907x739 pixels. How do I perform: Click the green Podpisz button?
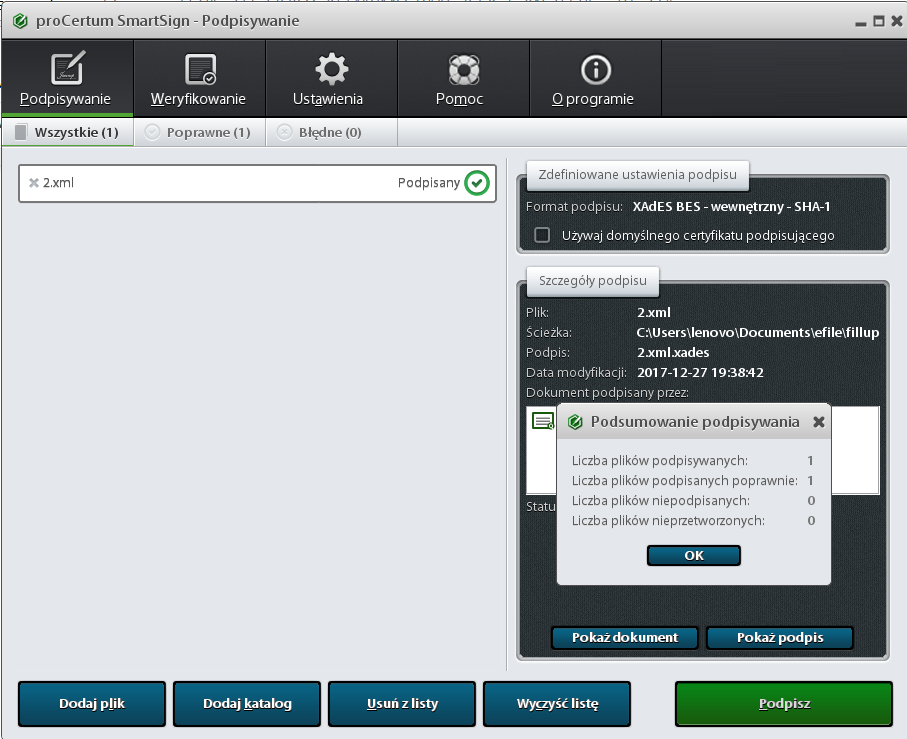(784, 704)
